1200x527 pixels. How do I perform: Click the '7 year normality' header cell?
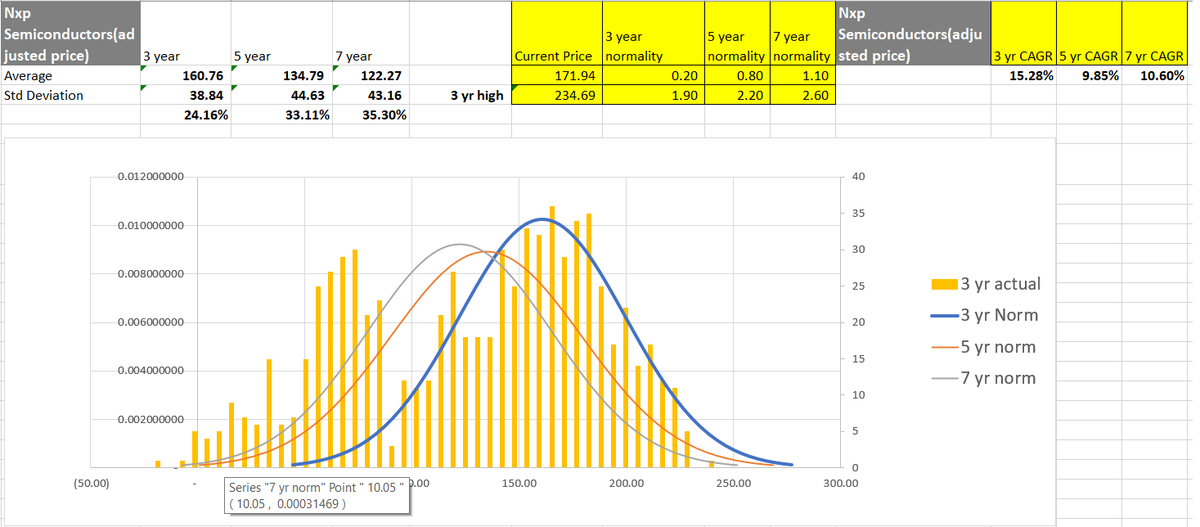(x=802, y=34)
